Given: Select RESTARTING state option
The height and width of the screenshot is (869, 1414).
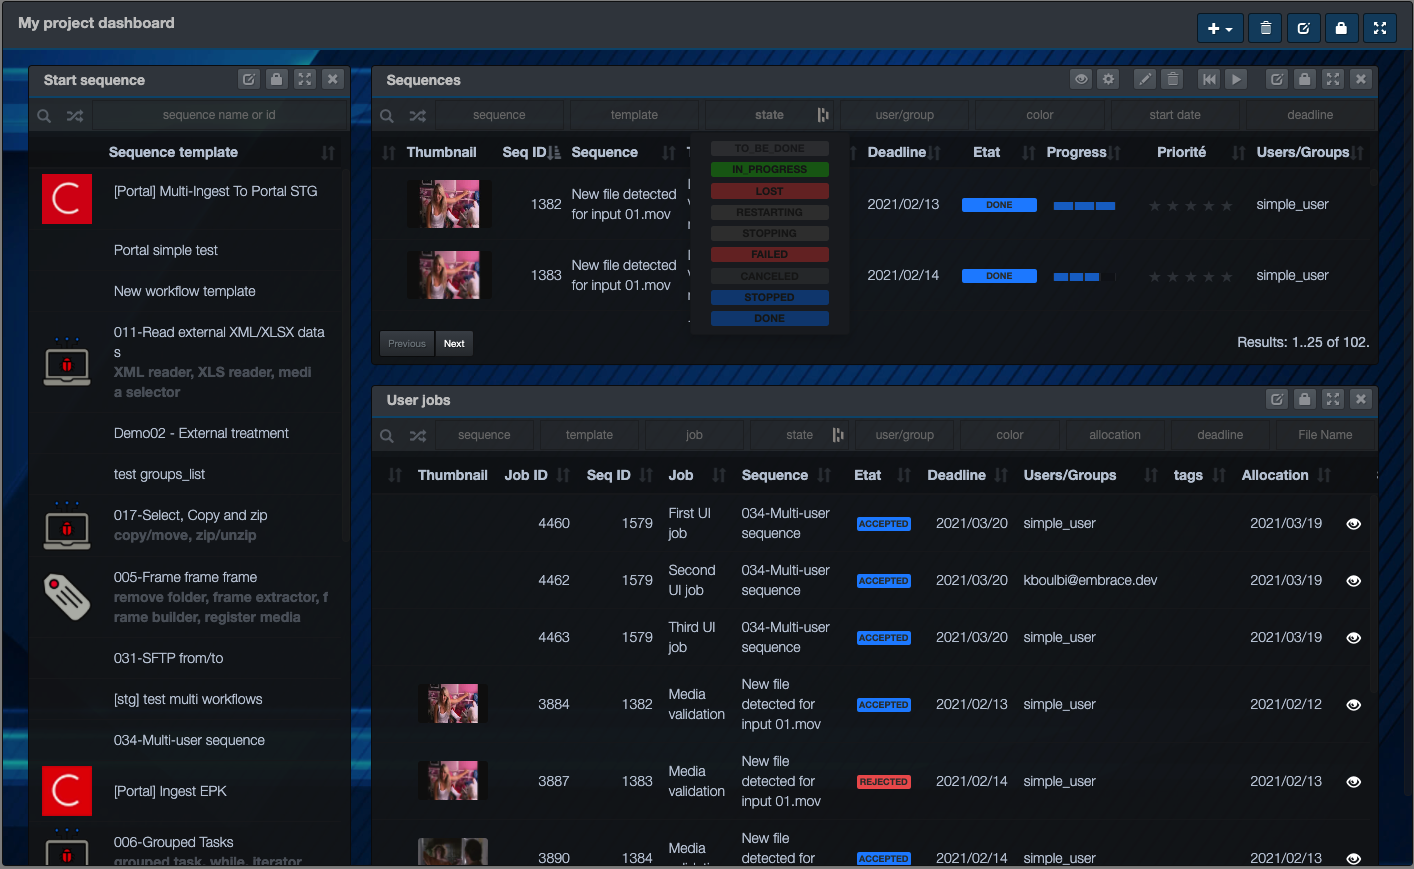Looking at the screenshot, I should coord(770,212).
